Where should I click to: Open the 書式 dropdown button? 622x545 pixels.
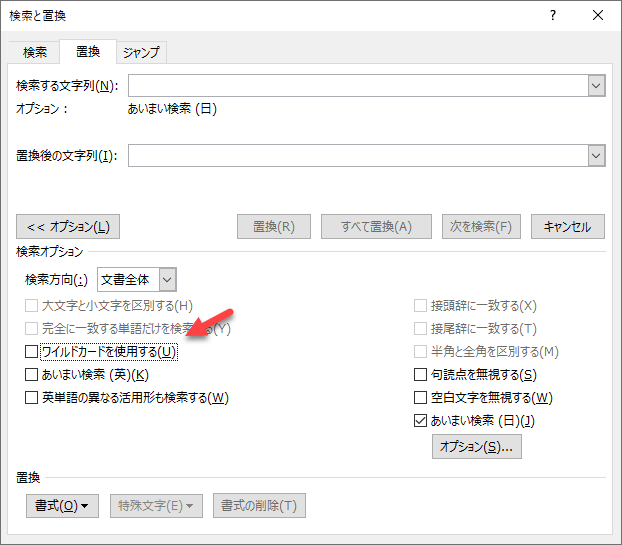[x=62, y=506]
